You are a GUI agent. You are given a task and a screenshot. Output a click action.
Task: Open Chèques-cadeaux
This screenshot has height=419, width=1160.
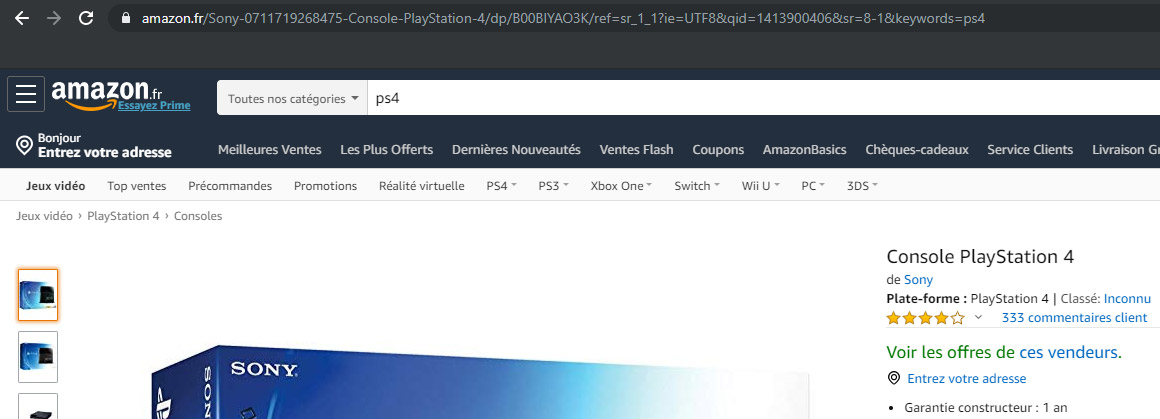click(x=917, y=150)
